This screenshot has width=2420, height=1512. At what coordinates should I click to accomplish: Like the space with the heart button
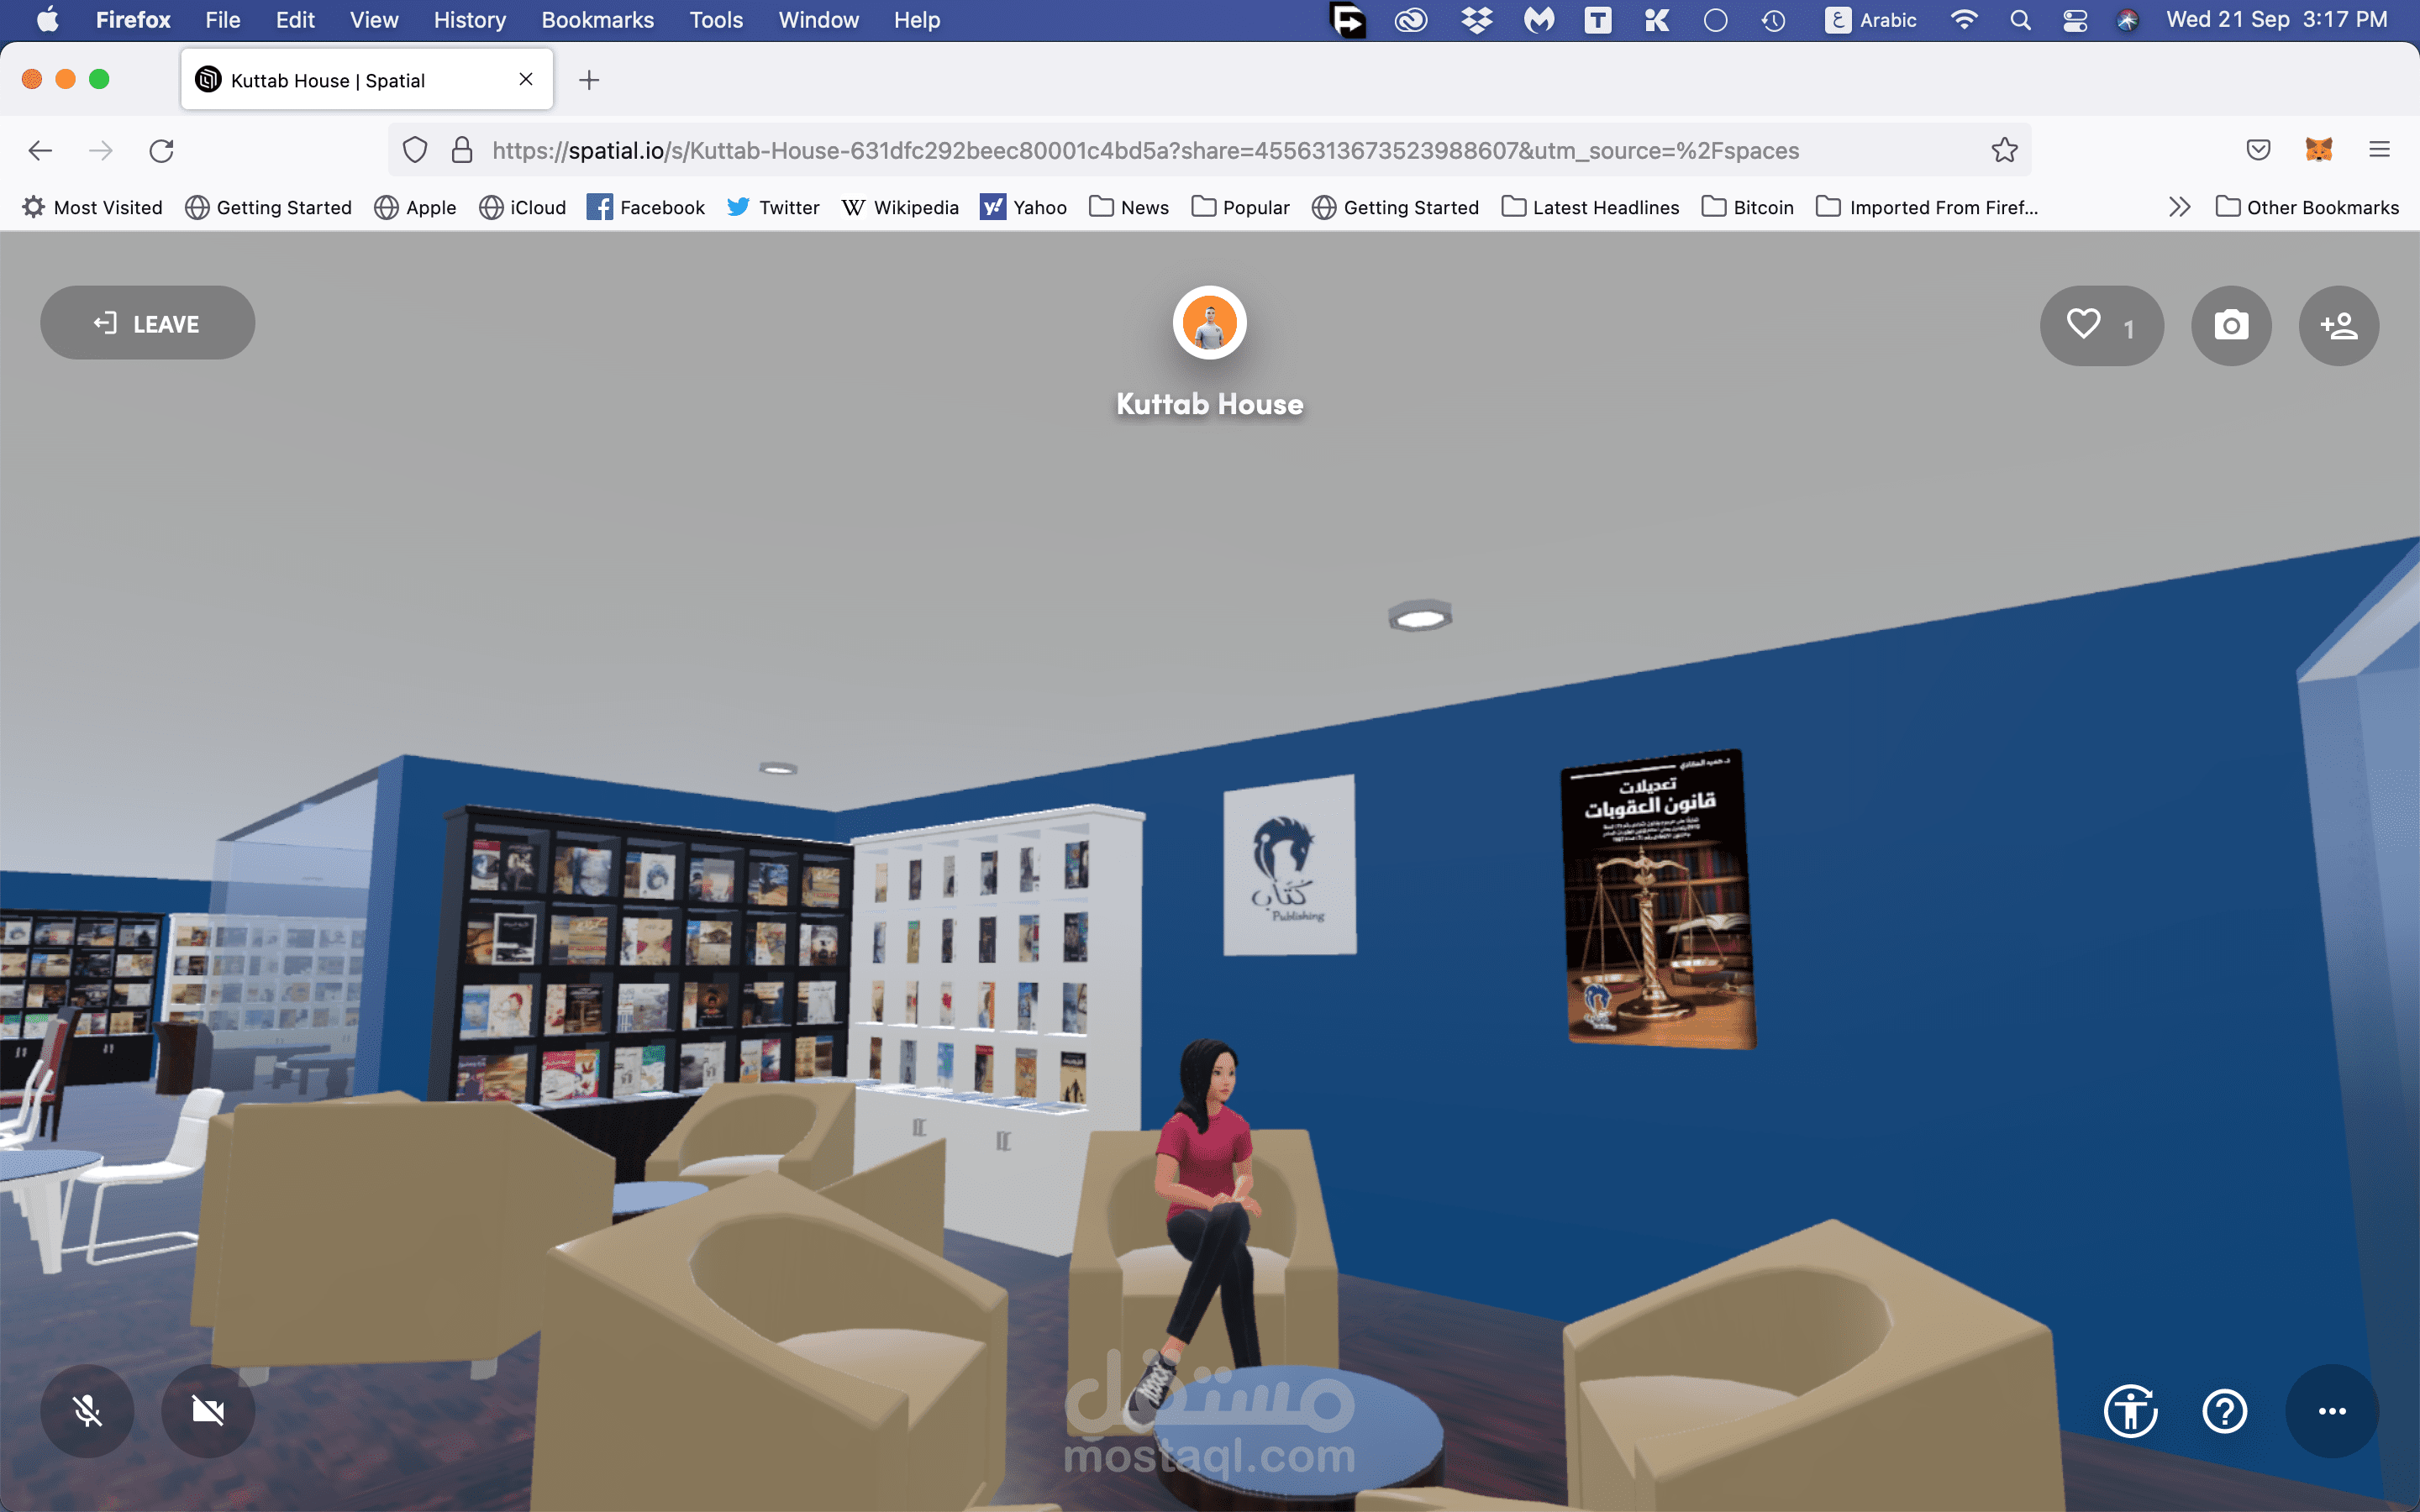coord(2085,325)
